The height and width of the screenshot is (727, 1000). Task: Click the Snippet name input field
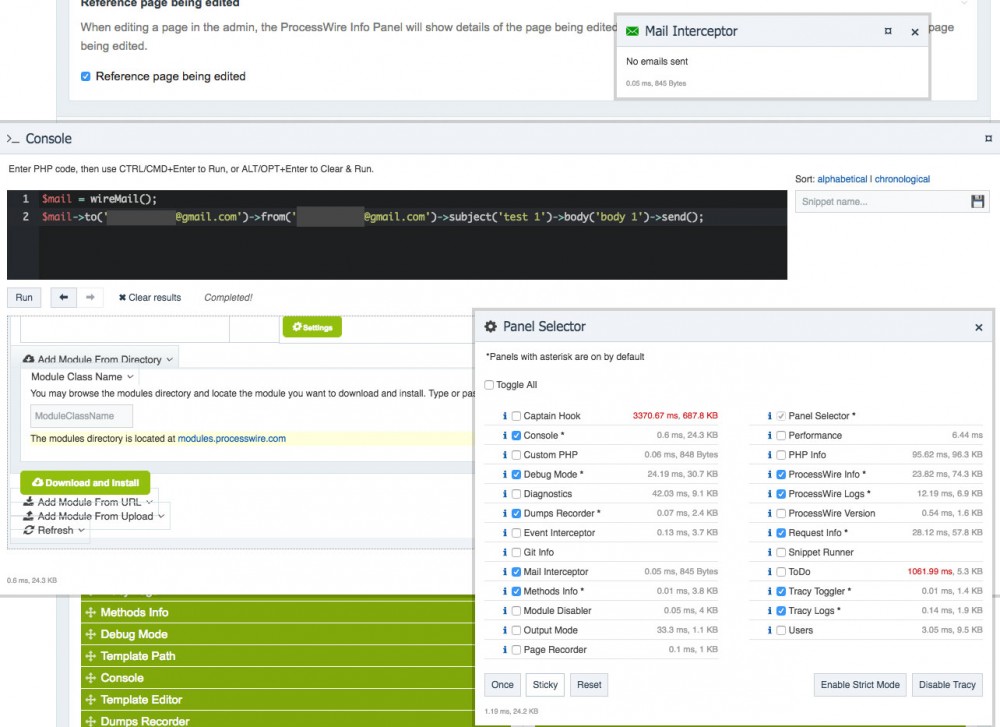point(880,202)
